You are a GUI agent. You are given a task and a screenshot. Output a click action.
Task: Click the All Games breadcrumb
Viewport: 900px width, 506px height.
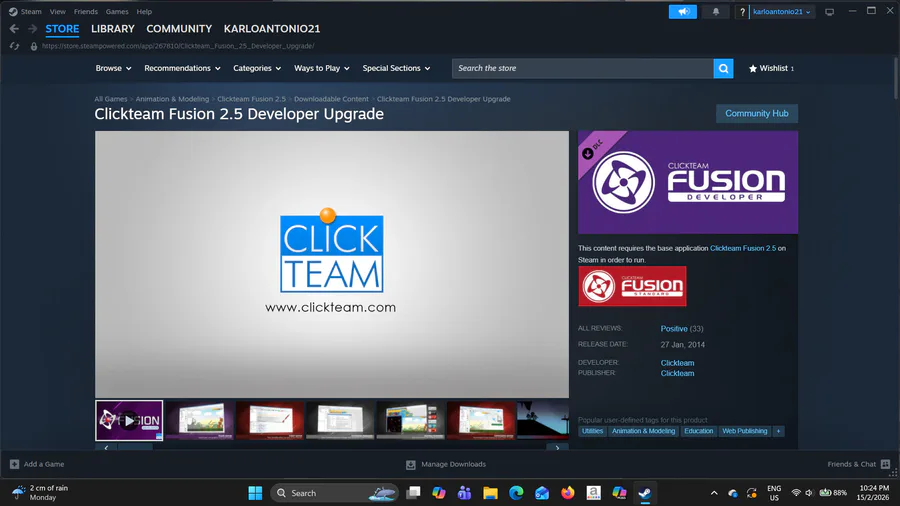[111, 99]
